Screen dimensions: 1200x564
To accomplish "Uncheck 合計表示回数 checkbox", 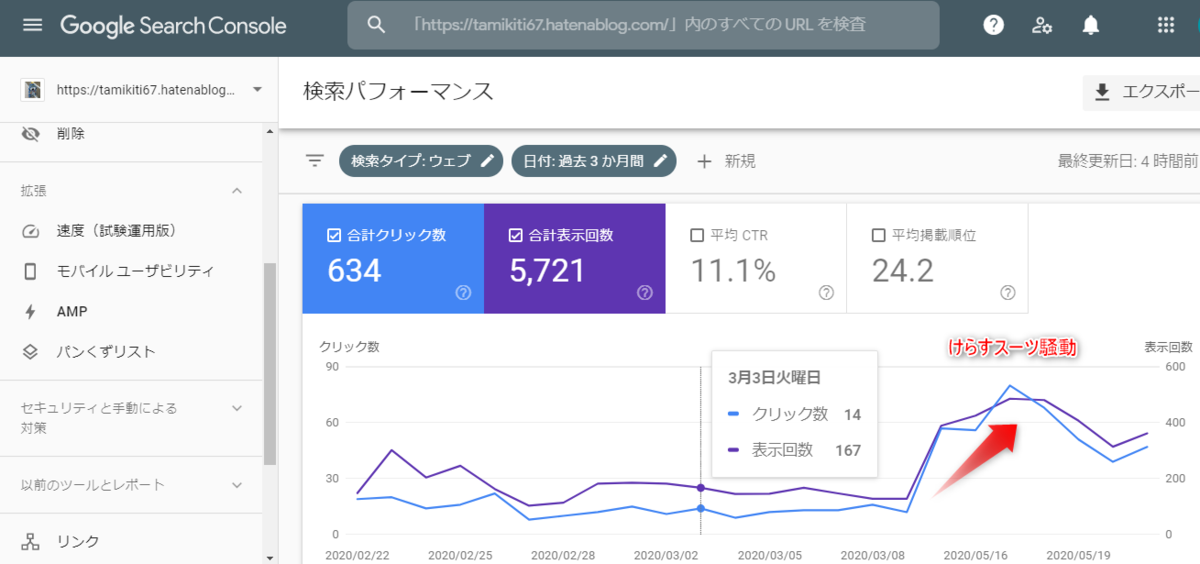I will (x=516, y=236).
